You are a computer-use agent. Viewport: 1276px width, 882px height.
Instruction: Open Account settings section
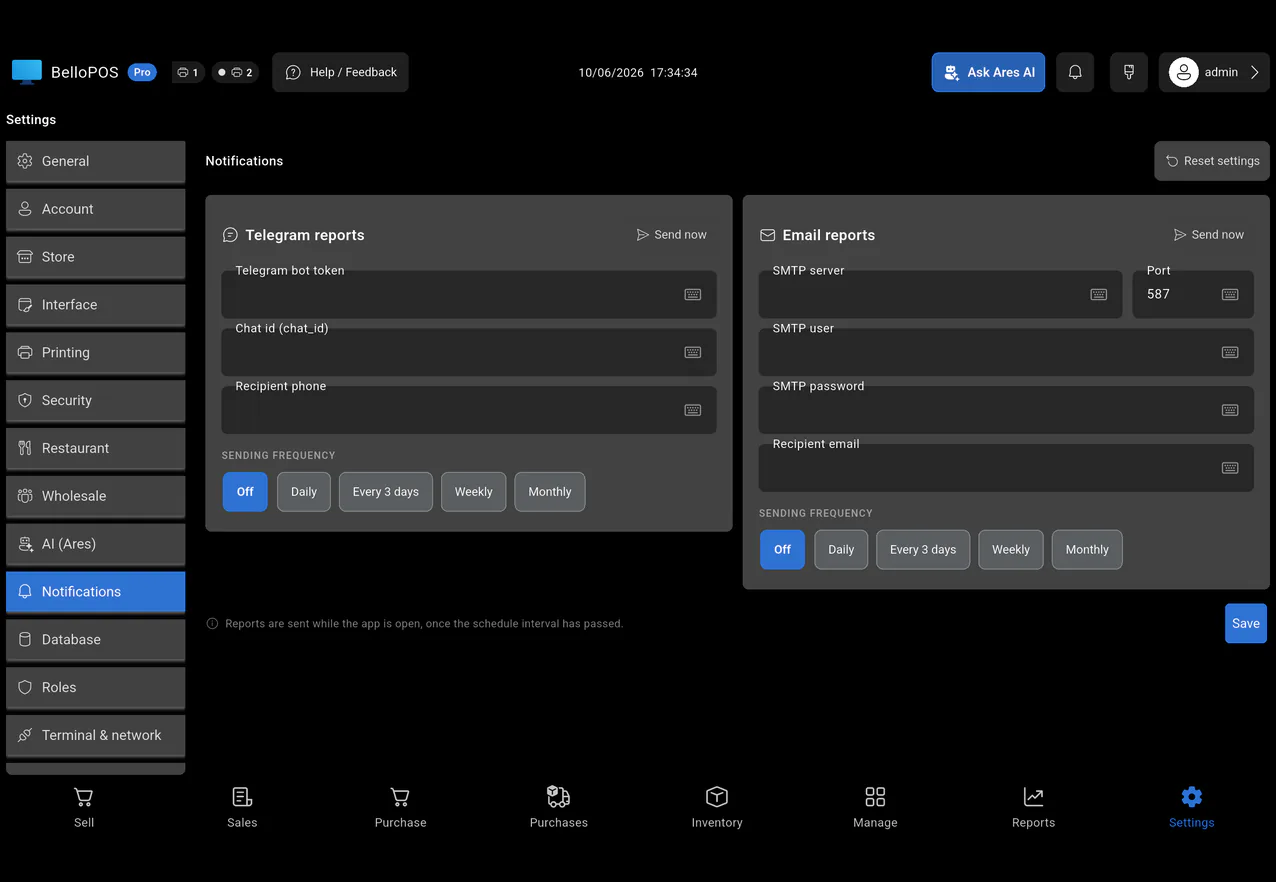tap(96, 209)
